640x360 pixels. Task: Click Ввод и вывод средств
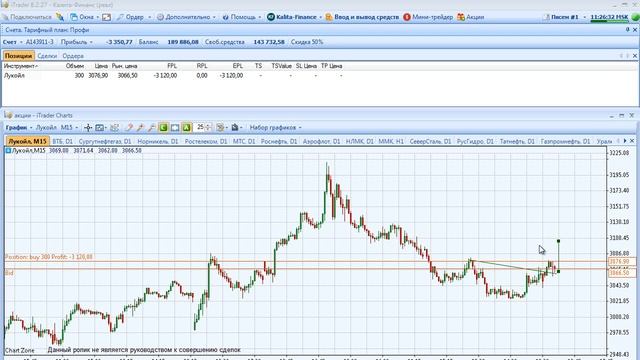(x=362, y=17)
